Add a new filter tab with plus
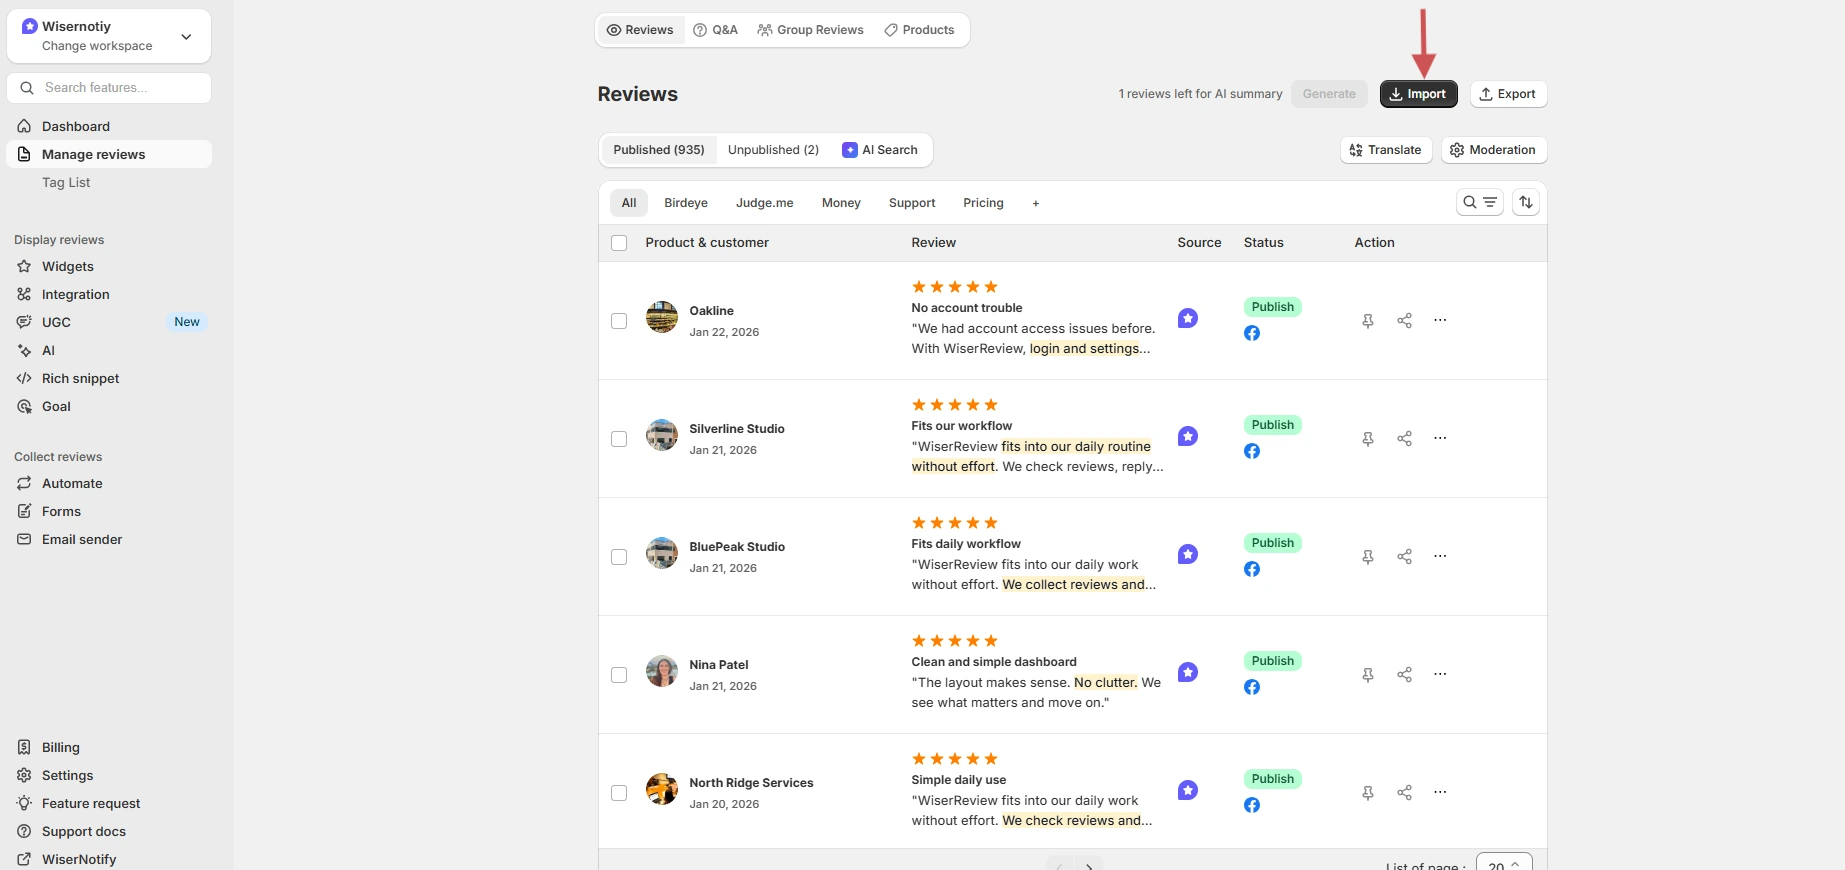The width and height of the screenshot is (1845, 870). tap(1036, 203)
